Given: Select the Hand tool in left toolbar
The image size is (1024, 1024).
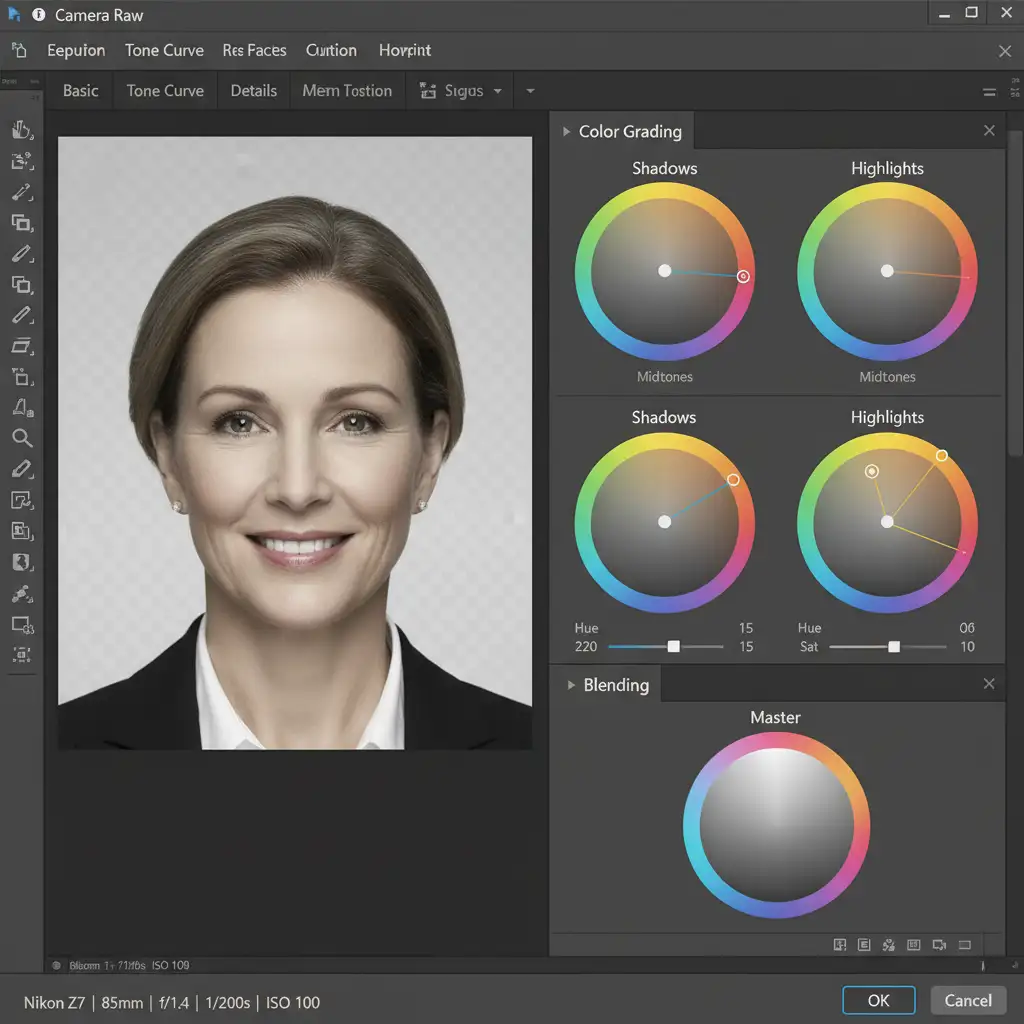Looking at the screenshot, I should tap(22, 130).
